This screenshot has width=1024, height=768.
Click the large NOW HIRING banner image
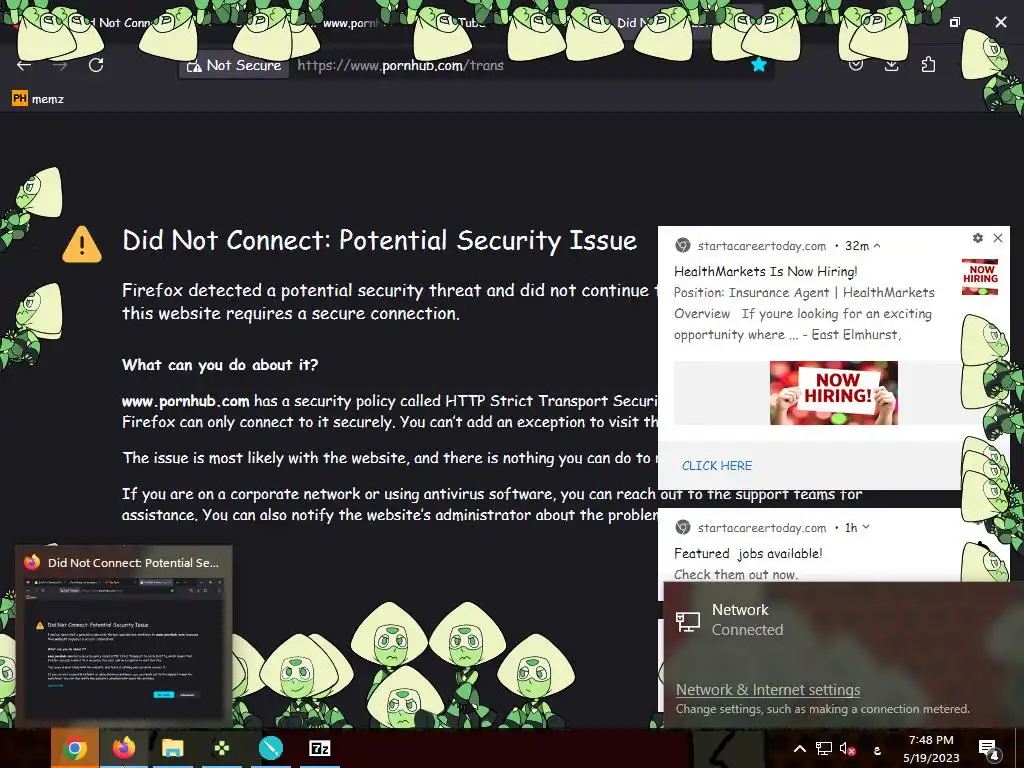[x=833, y=393]
